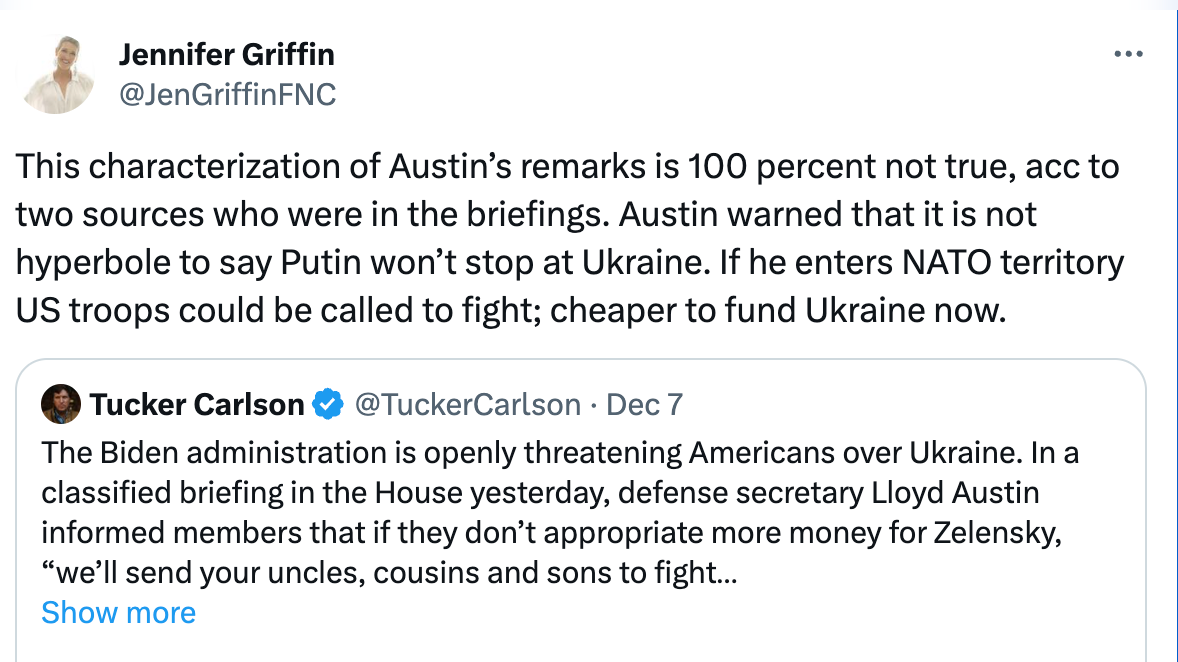
Task: Select the line starting 'hyperbole to say Putin'
Action: [569, 262]
